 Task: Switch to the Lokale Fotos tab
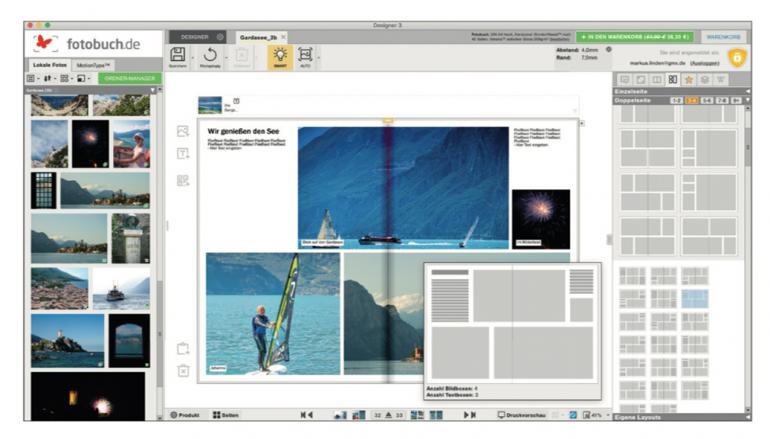tap(49, 65)
